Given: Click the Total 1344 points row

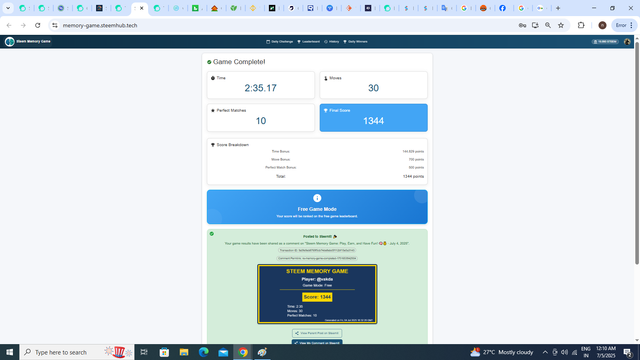Looking at the screenshot, I should tap(317, 176).
